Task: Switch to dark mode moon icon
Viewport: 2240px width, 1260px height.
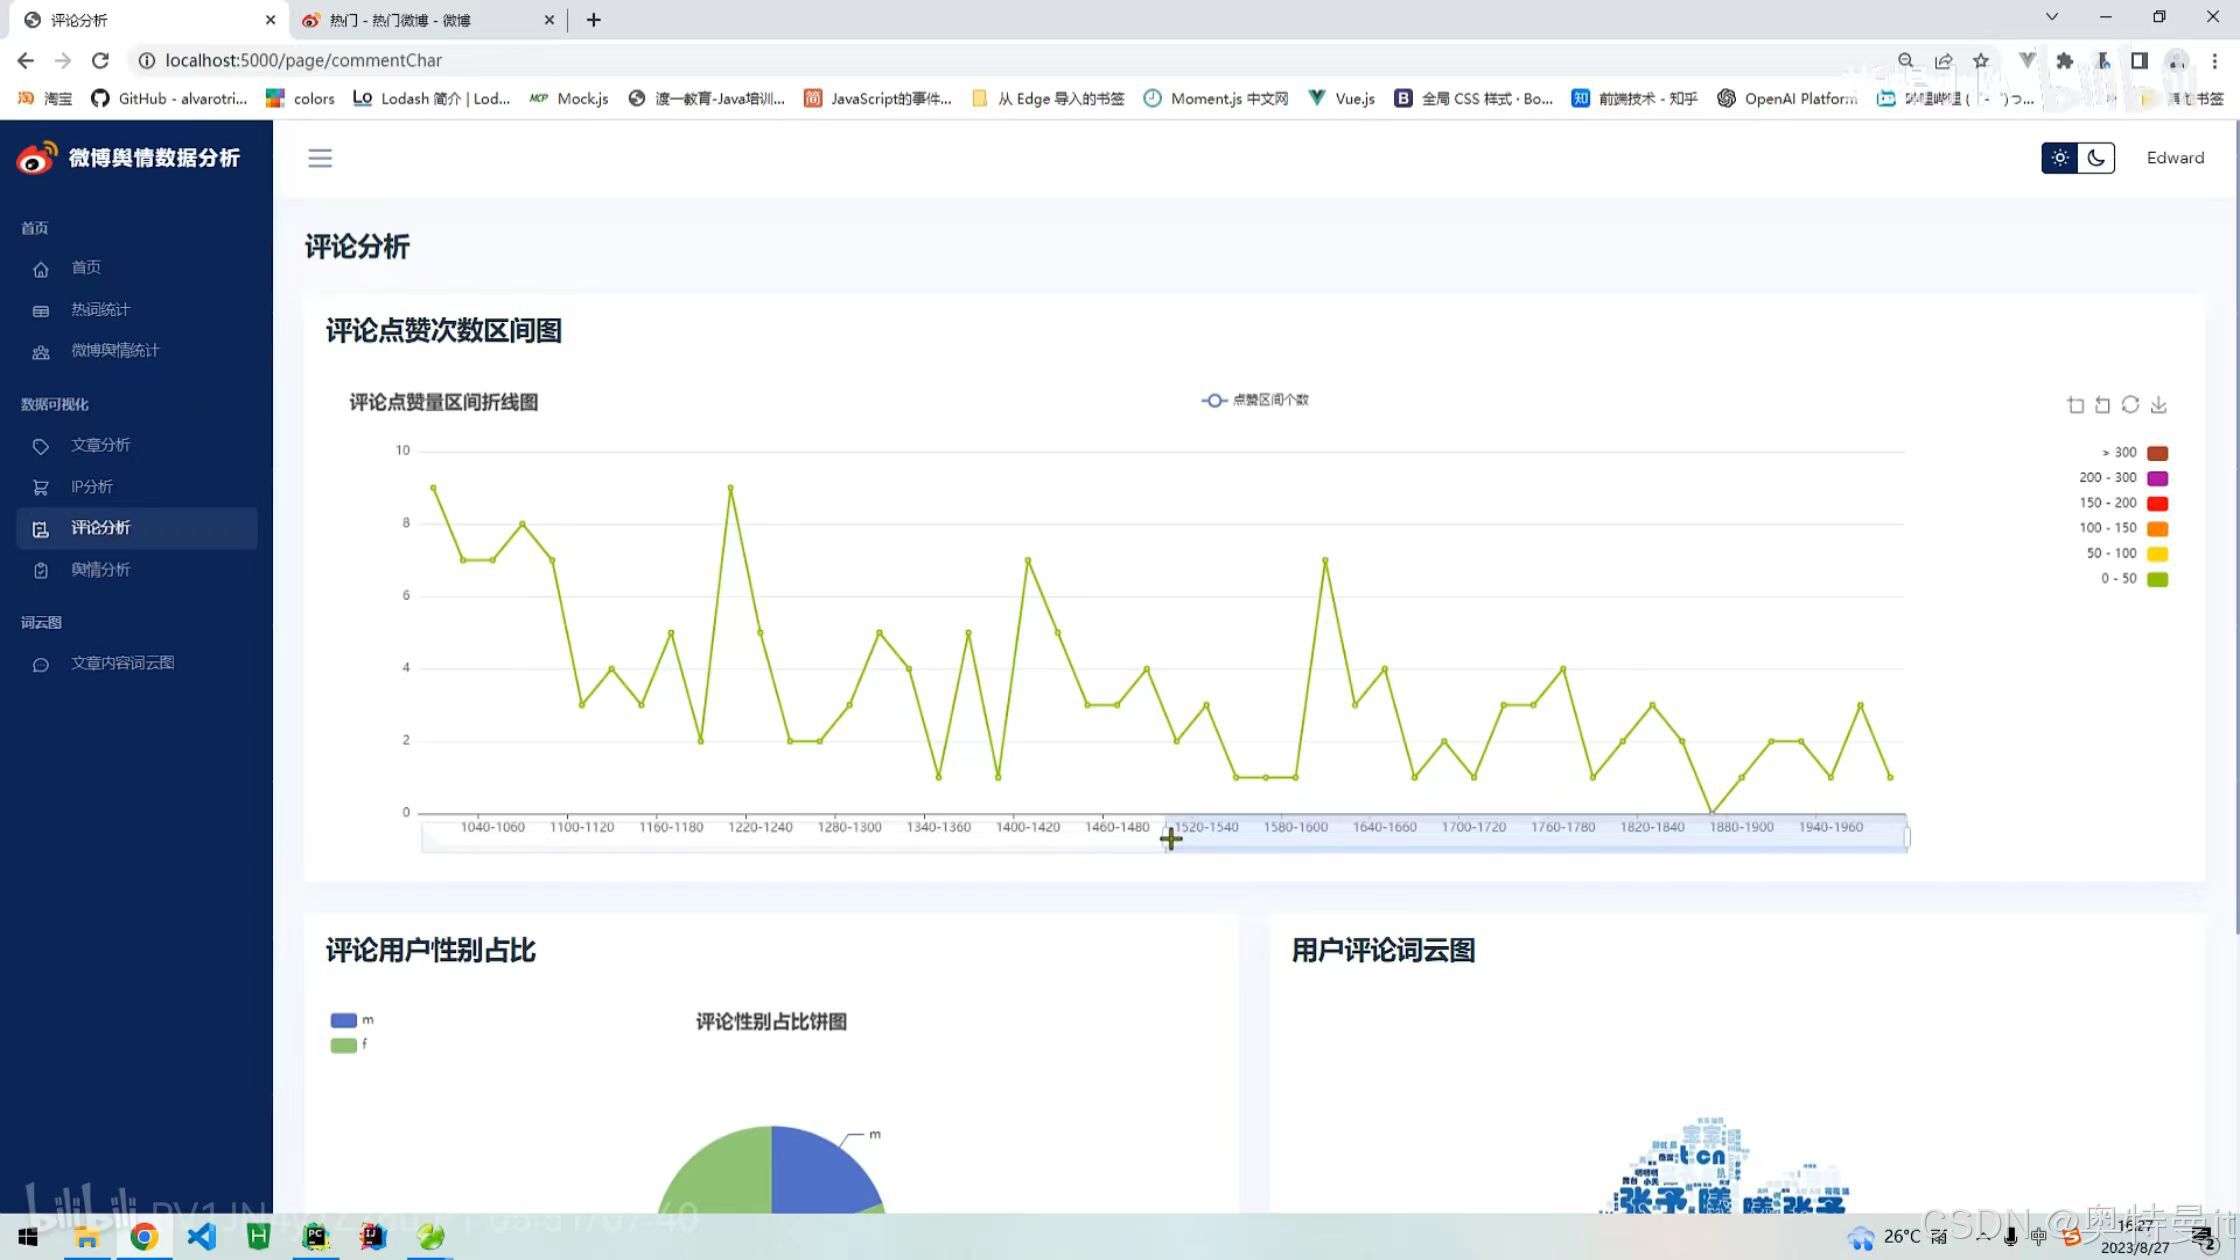Action: pos(2096,158)
